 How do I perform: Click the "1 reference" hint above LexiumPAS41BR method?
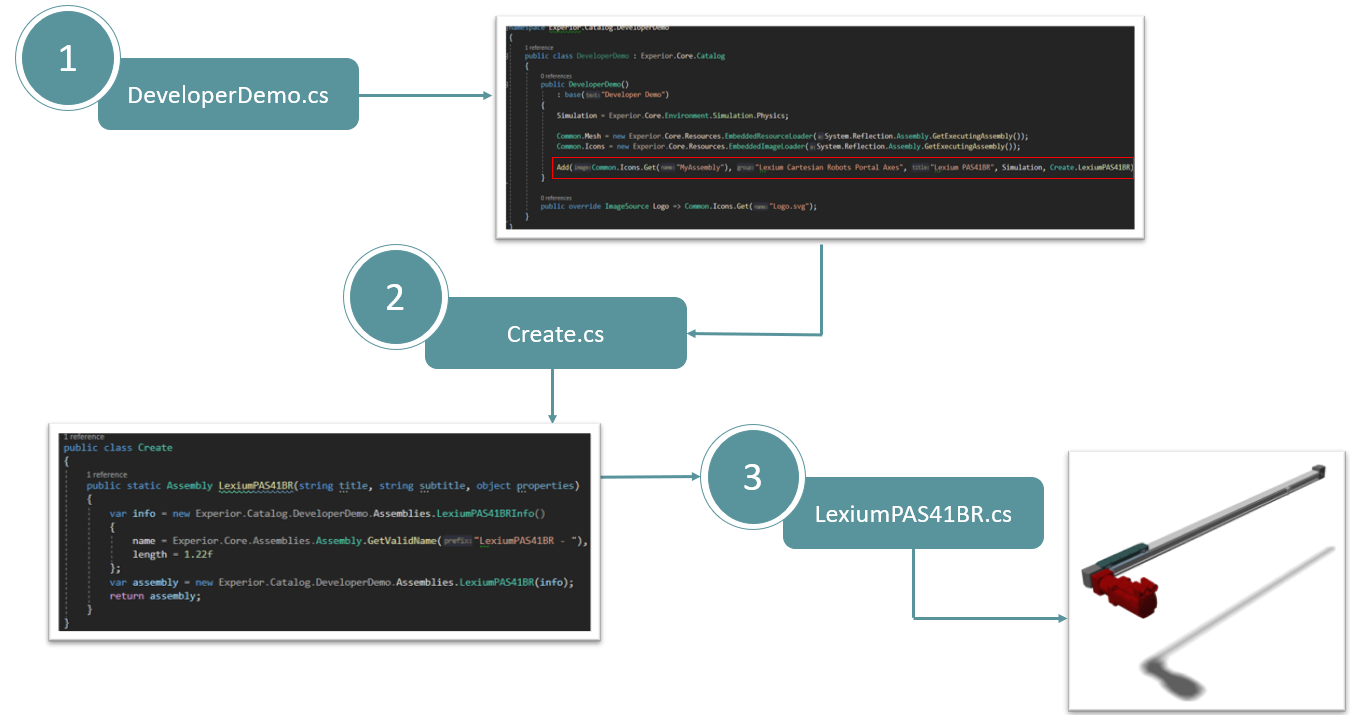[107, 474]
